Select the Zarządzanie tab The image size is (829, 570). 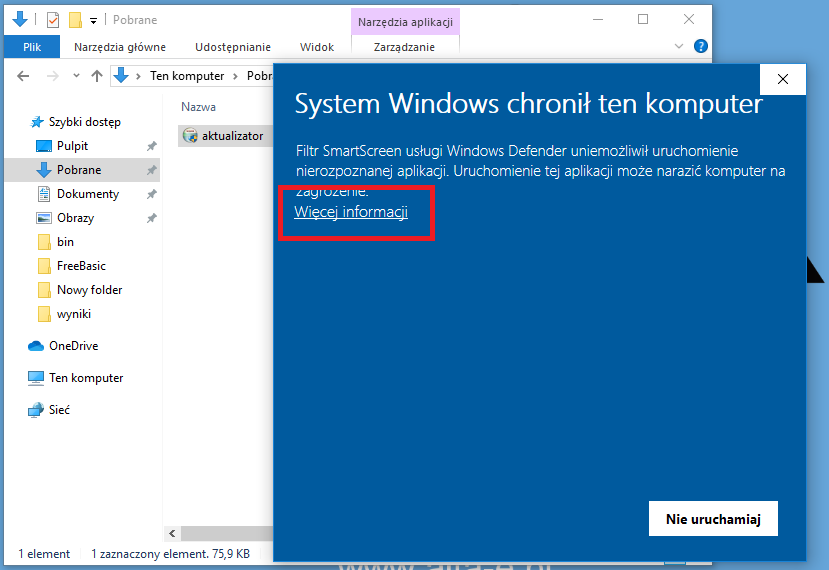pos(404,47)
